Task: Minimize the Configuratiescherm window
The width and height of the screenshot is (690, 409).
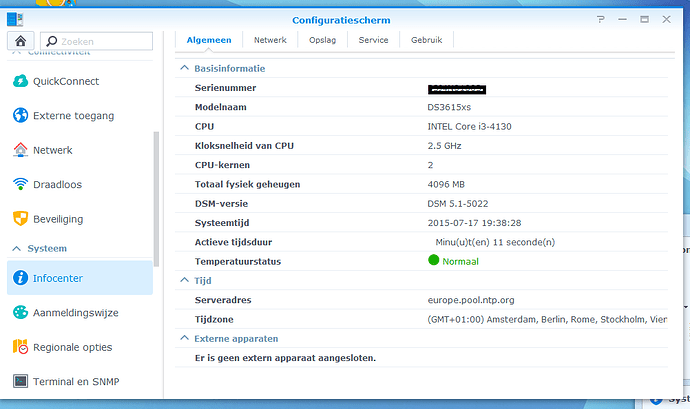Action: (x=622, y=19)
